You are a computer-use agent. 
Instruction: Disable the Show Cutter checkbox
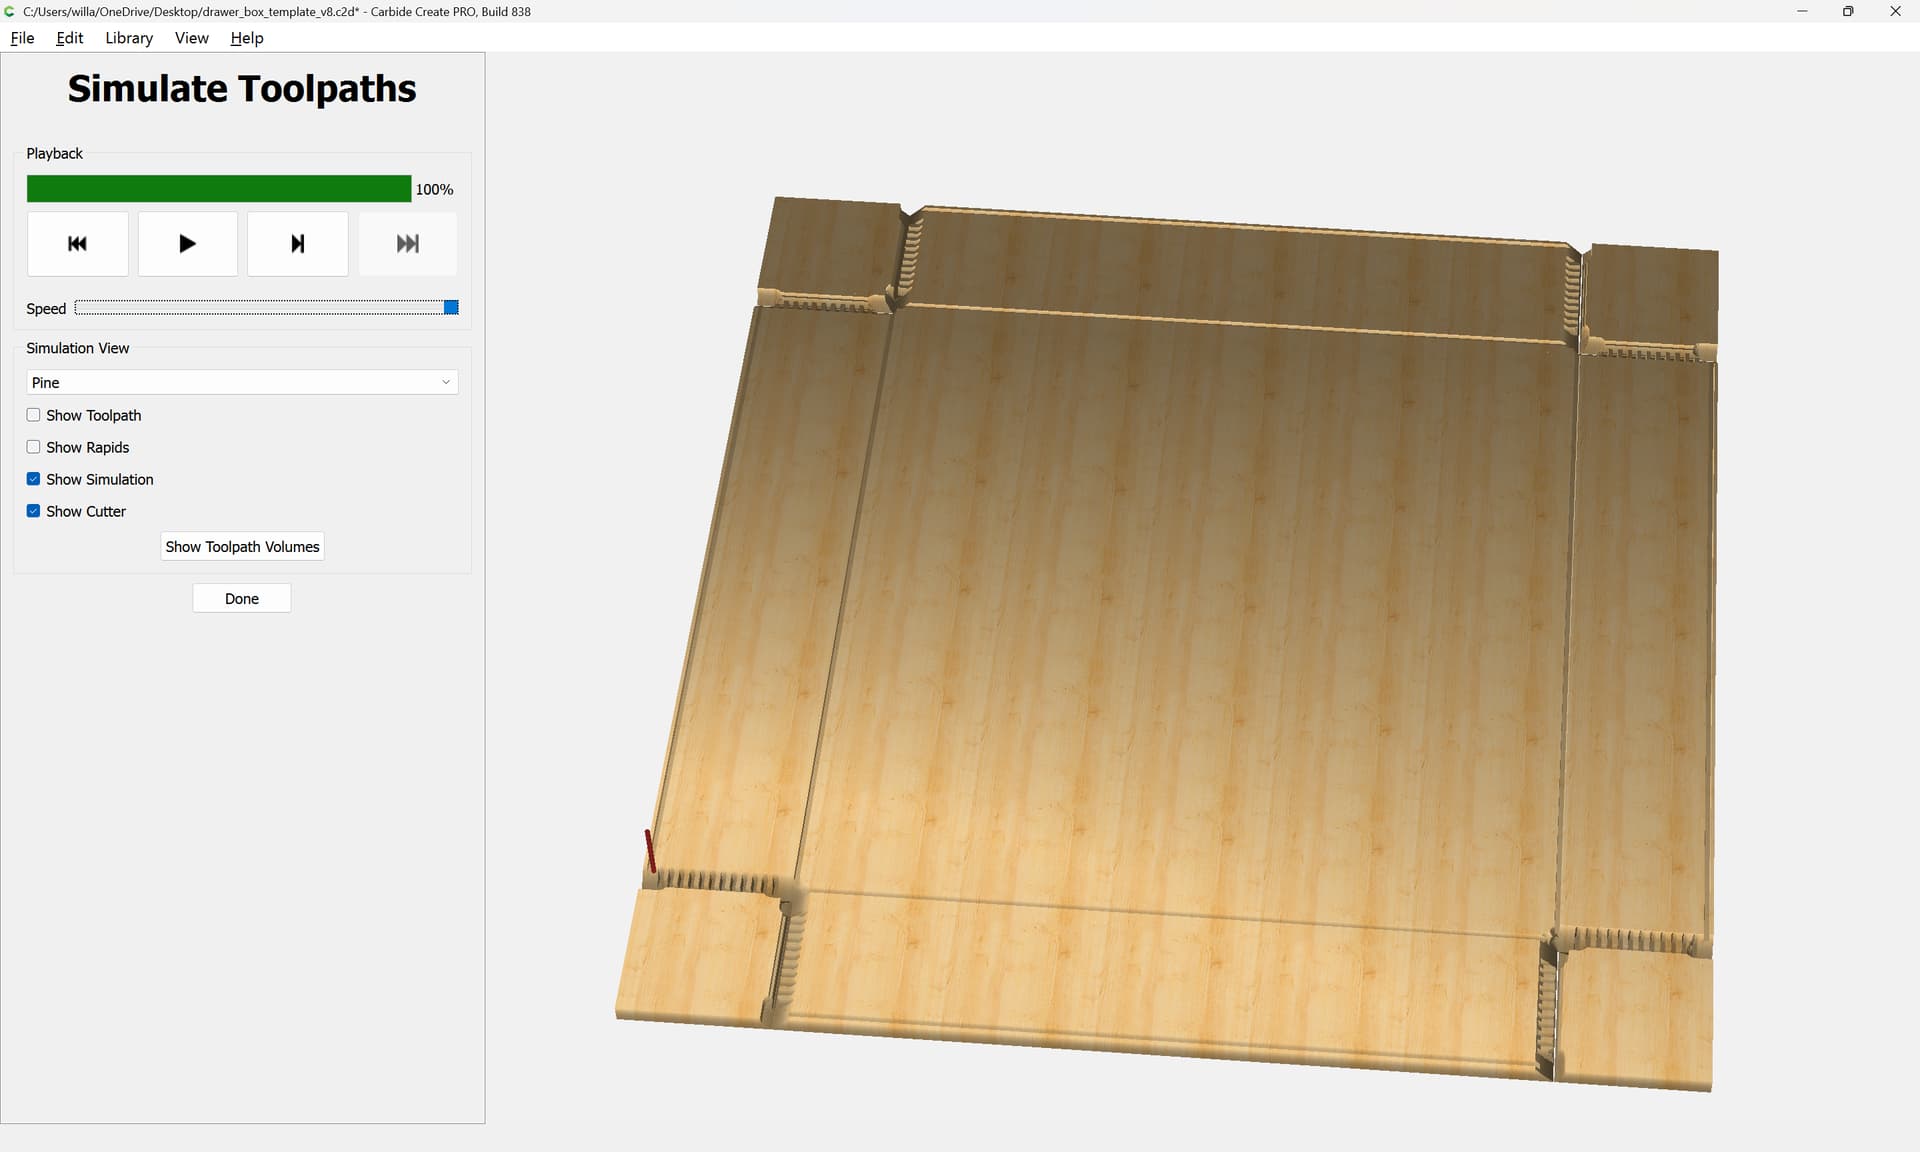[34, 511]
